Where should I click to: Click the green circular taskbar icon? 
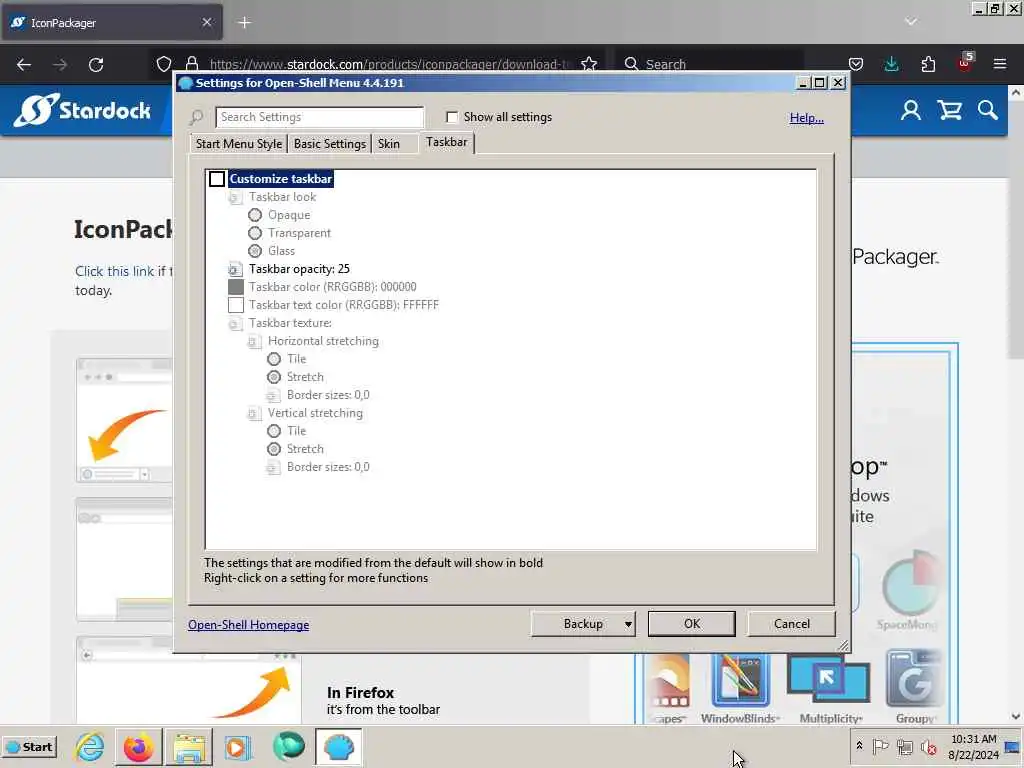tap(288, 746)
